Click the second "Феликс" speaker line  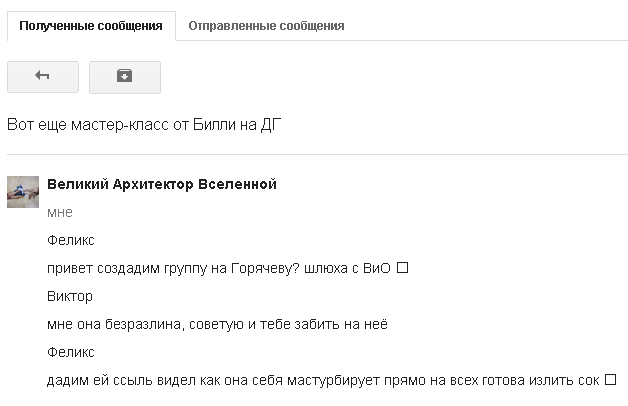70,352
